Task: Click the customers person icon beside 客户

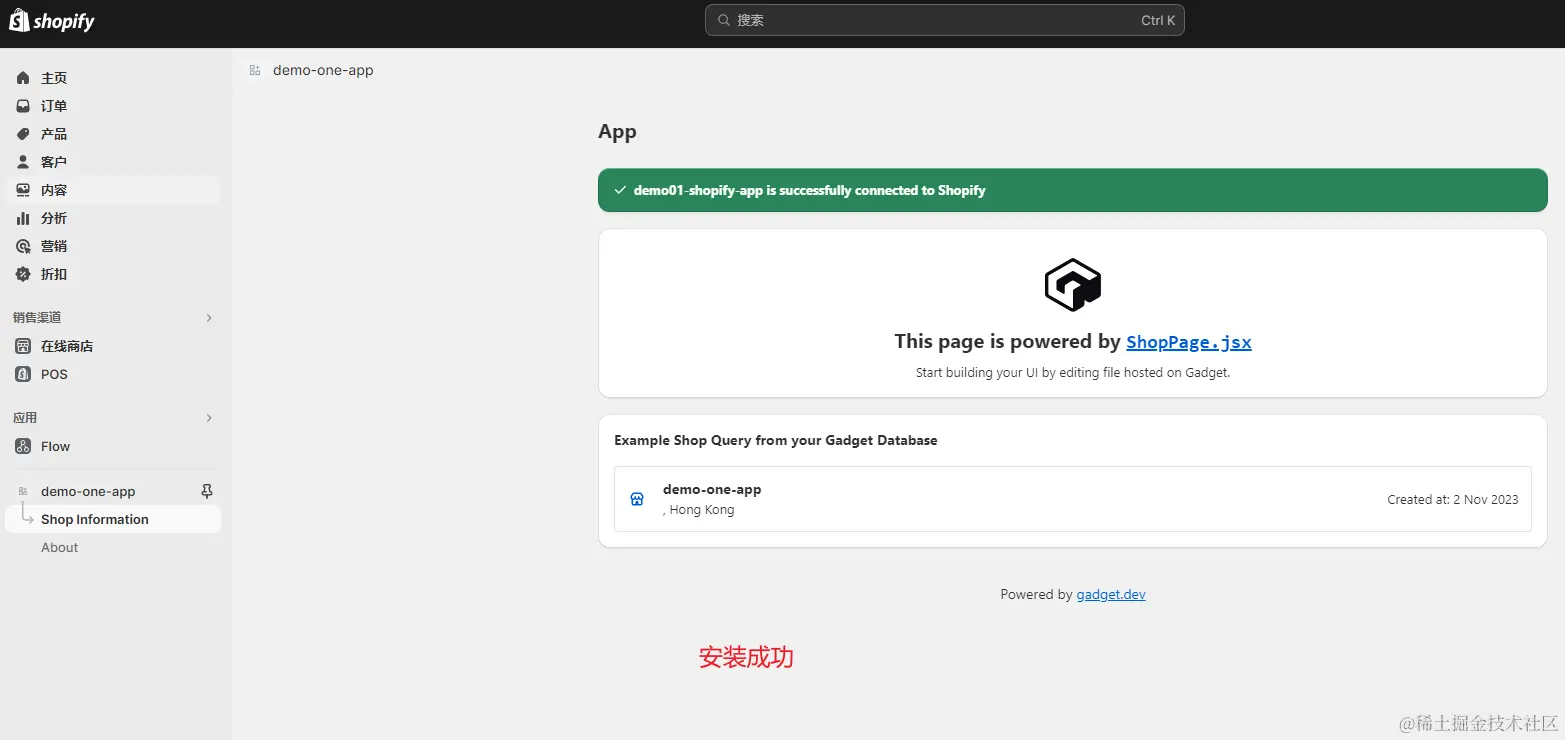Action: point(23,162)
